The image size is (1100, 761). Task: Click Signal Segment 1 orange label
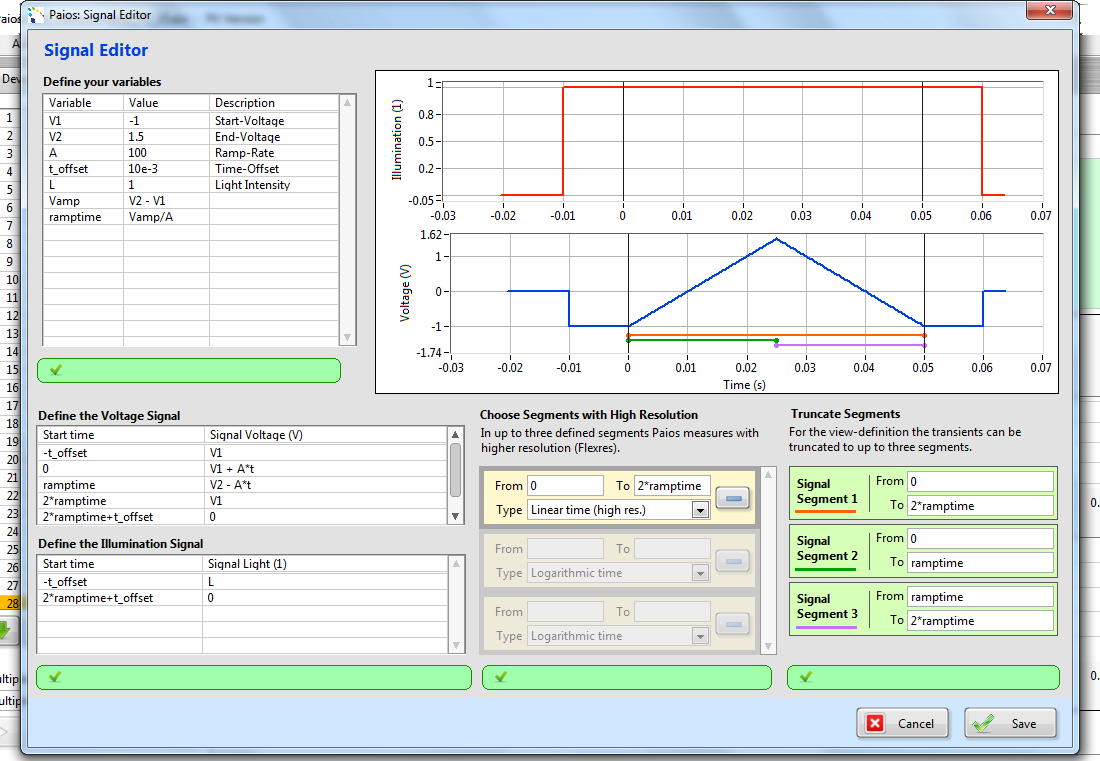pos(827,492)
